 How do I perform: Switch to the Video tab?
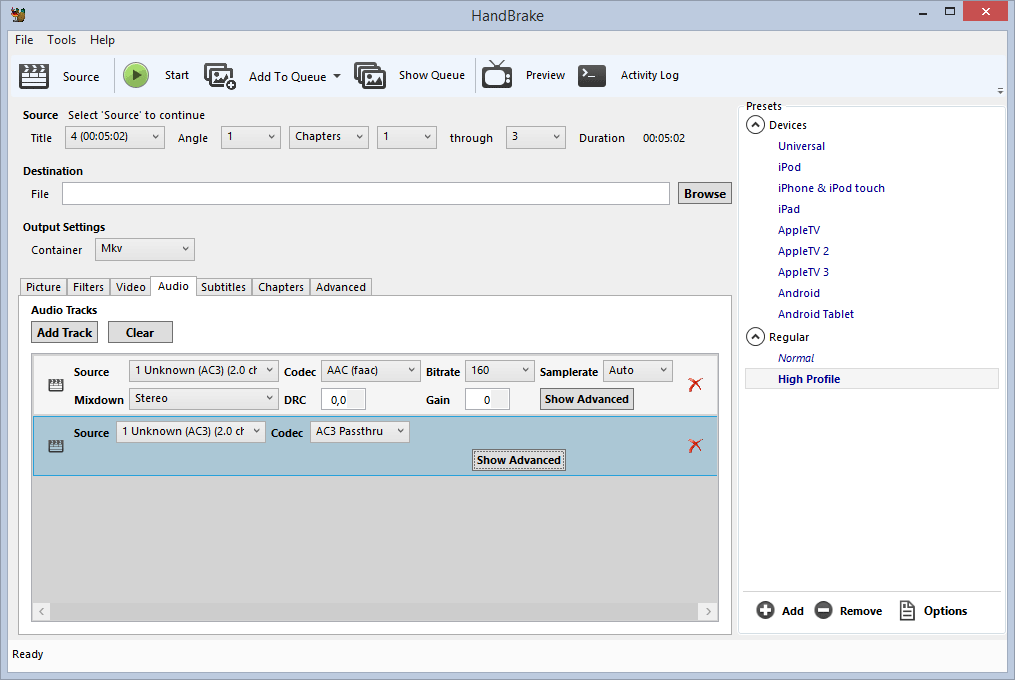coord(130,287)
